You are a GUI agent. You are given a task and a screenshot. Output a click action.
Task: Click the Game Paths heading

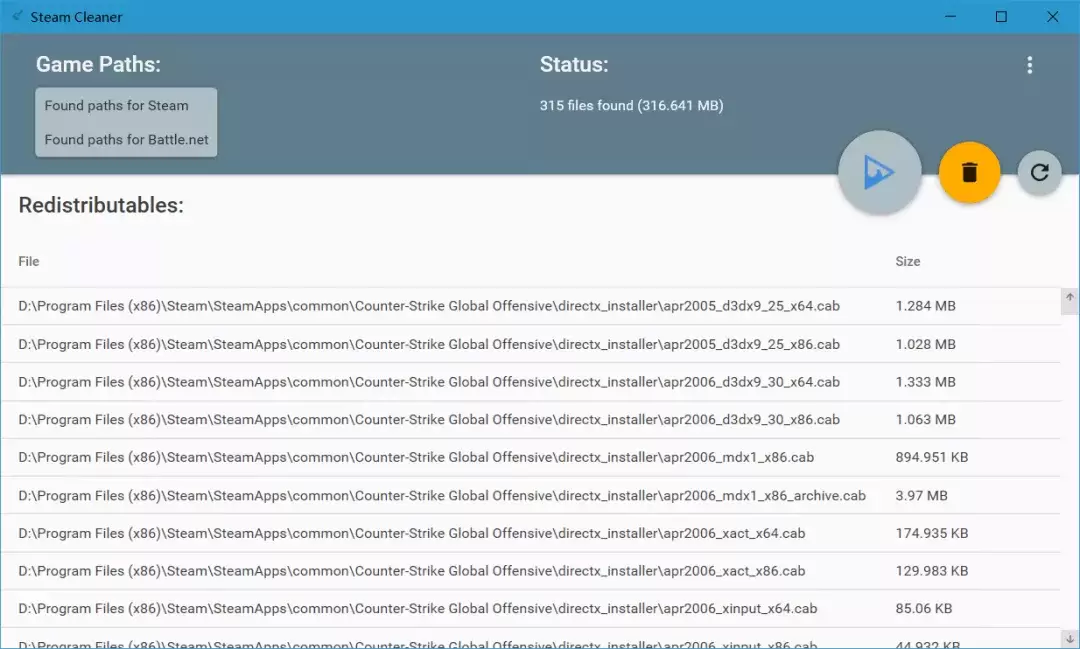[98, 64]
